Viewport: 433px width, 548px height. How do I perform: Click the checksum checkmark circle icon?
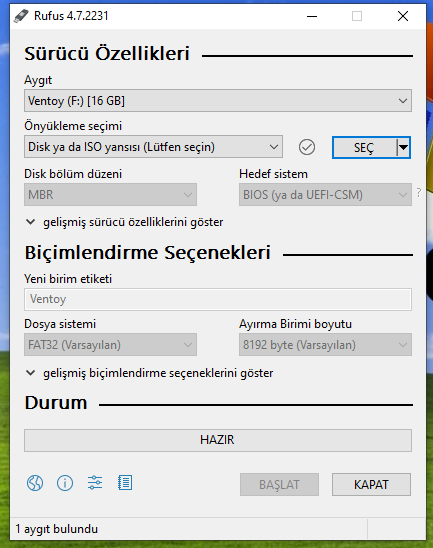coord(307,147)
